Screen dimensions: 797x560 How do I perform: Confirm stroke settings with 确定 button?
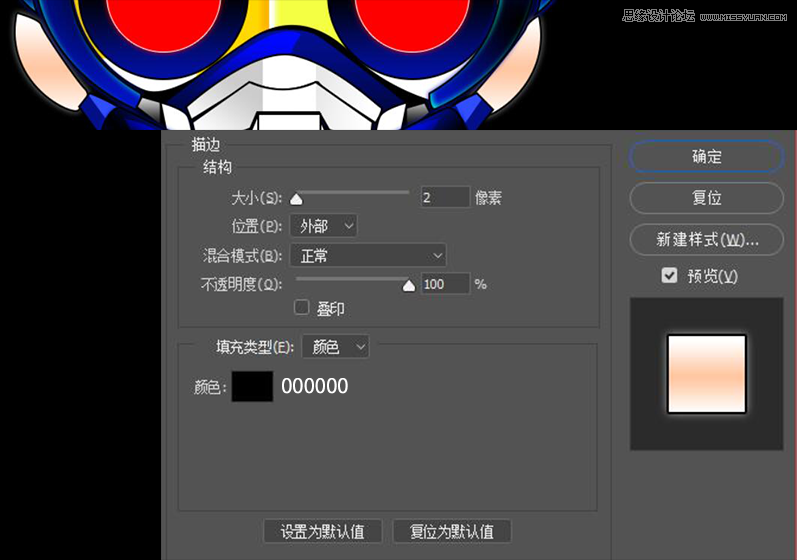coord(706,157)
